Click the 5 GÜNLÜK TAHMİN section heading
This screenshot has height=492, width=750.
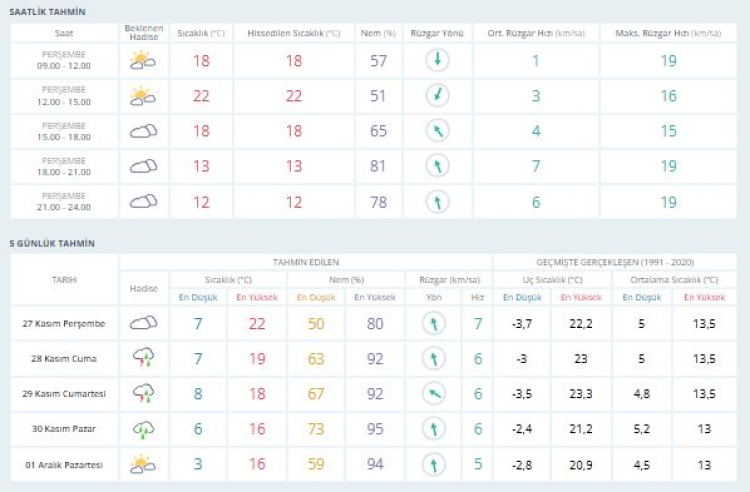pyautogui.click(x=52, y=243)
